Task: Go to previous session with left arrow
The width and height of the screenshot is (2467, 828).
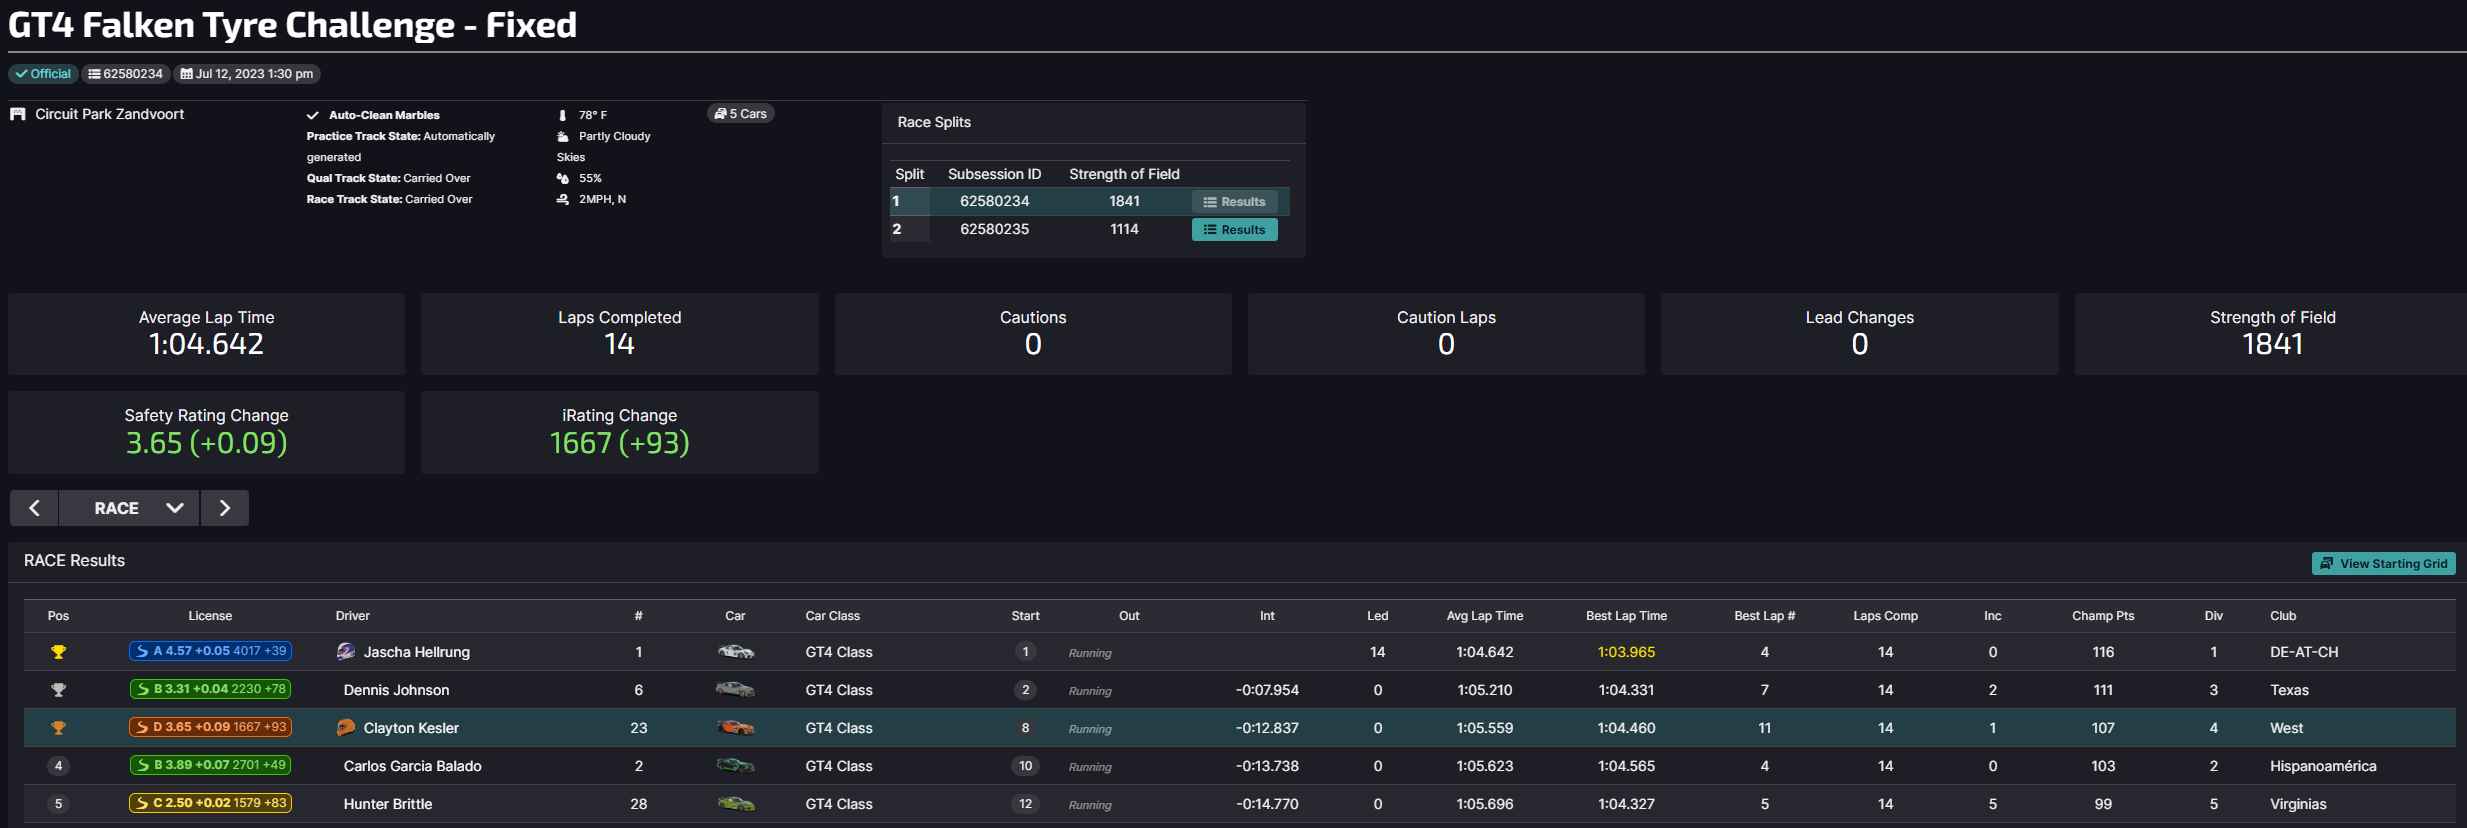Action: (34, 508)
